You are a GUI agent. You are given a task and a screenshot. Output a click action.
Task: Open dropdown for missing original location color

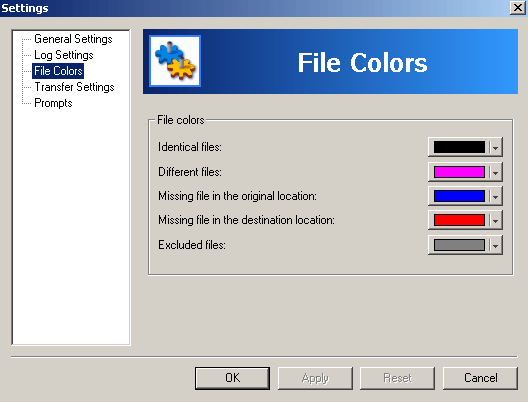(x=495, y=196)
